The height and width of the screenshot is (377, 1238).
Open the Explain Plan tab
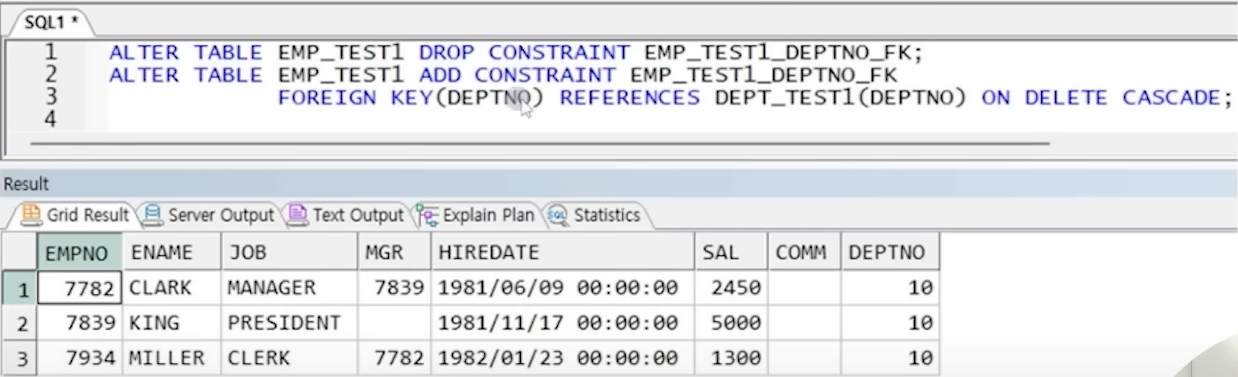coord(476,215)
